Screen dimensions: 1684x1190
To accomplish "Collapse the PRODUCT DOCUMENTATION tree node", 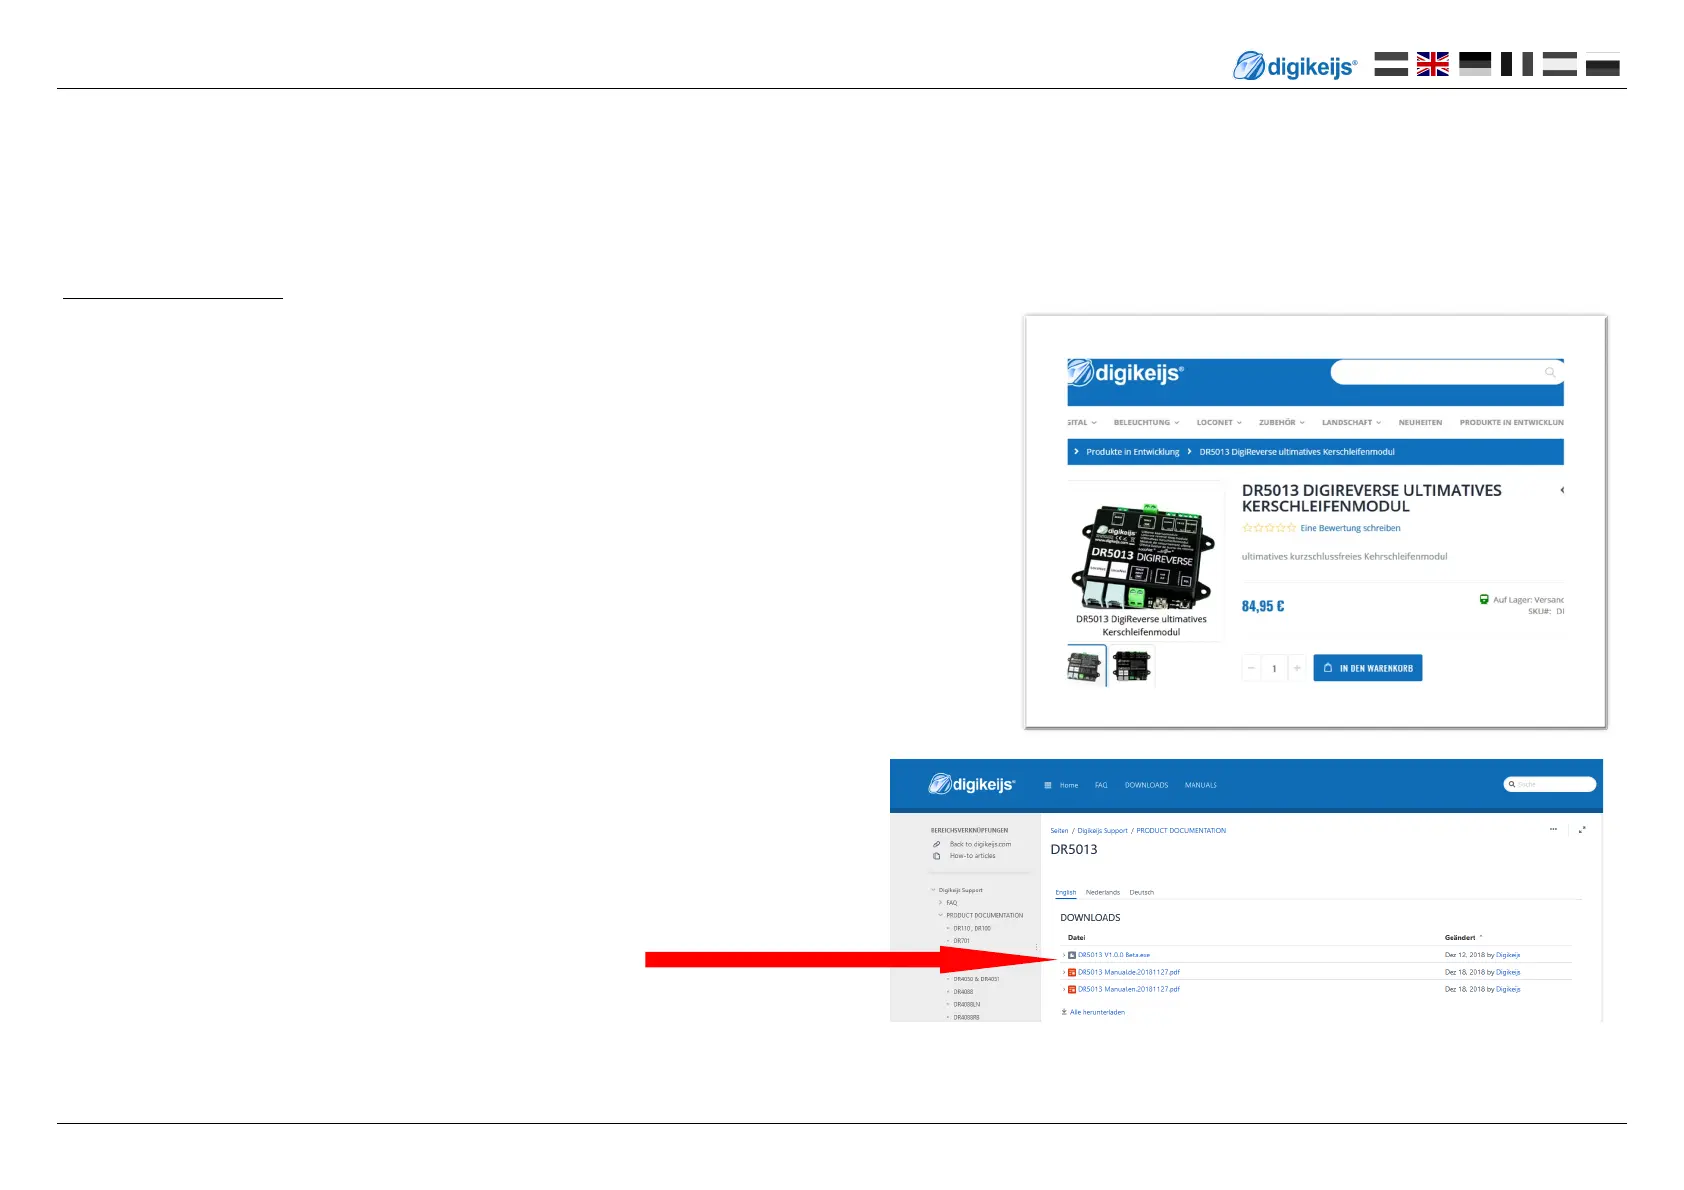I will [940, 915].
